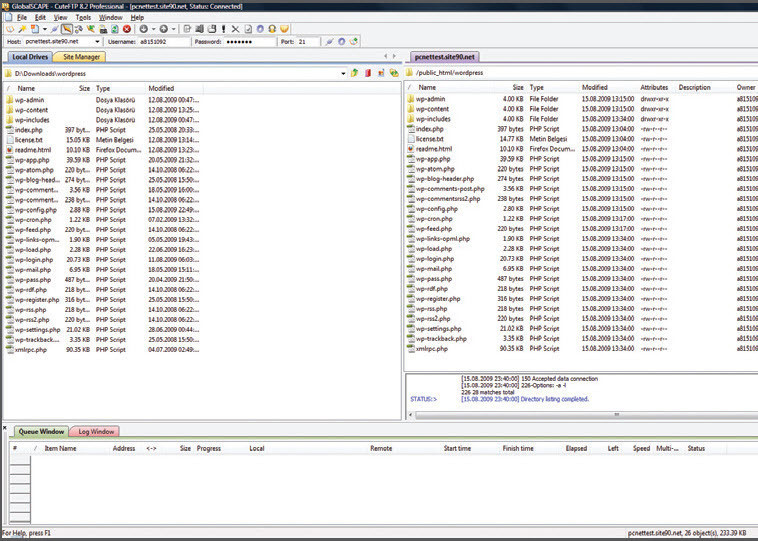Expand the Upload icon's dropdown arrow
The image size is (758, 541).
coord(174,29)
